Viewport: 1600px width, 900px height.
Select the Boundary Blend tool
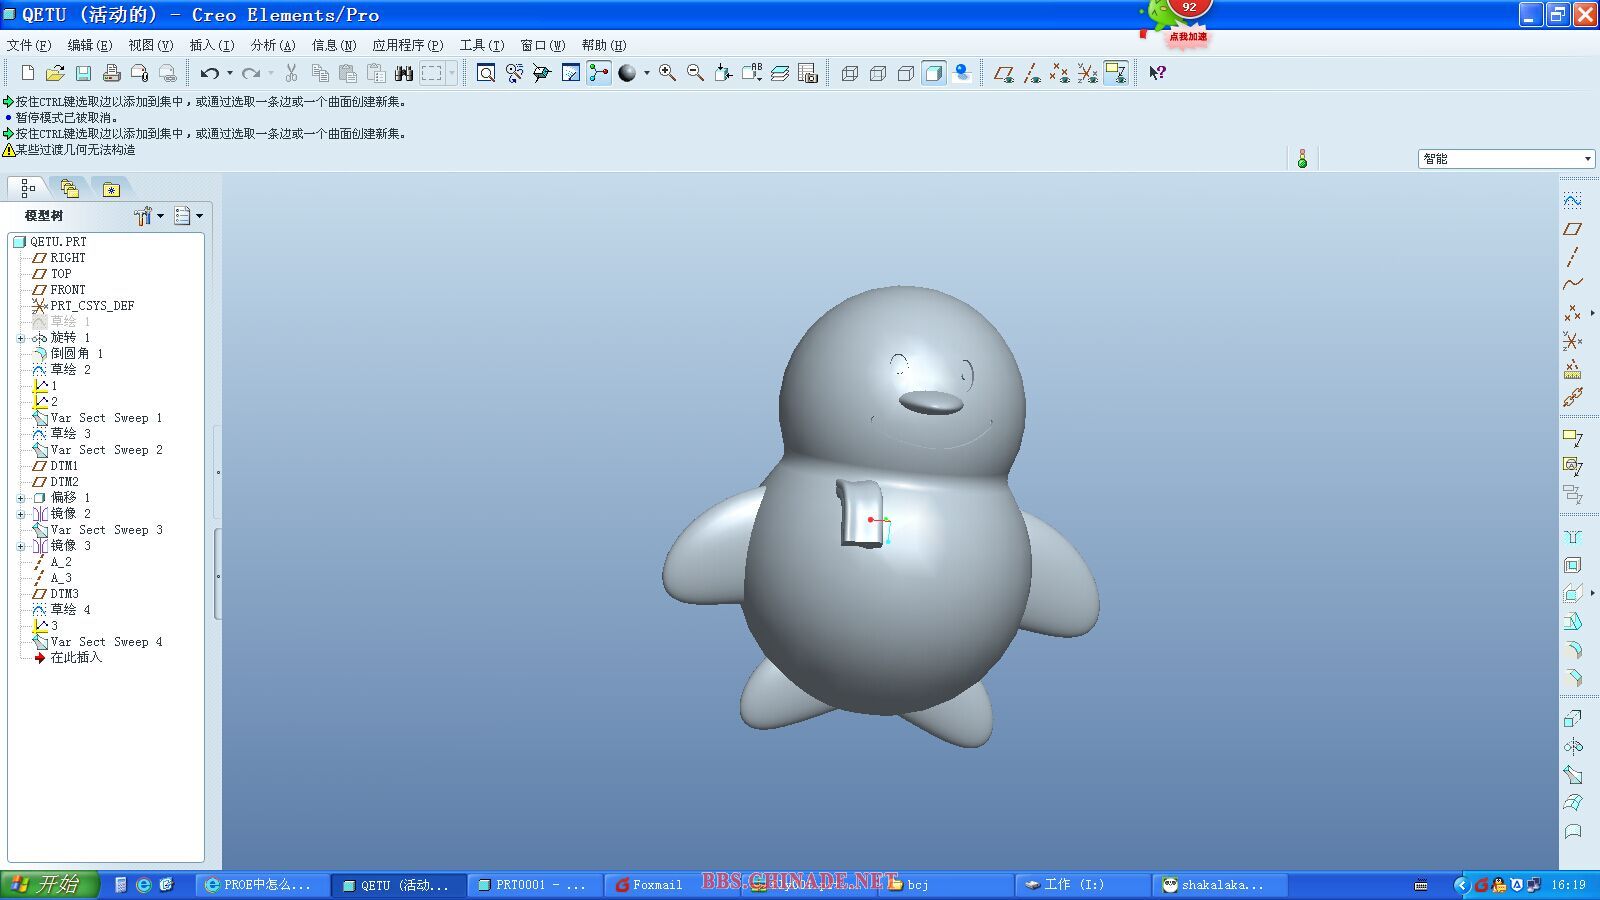pos(1573,803)
